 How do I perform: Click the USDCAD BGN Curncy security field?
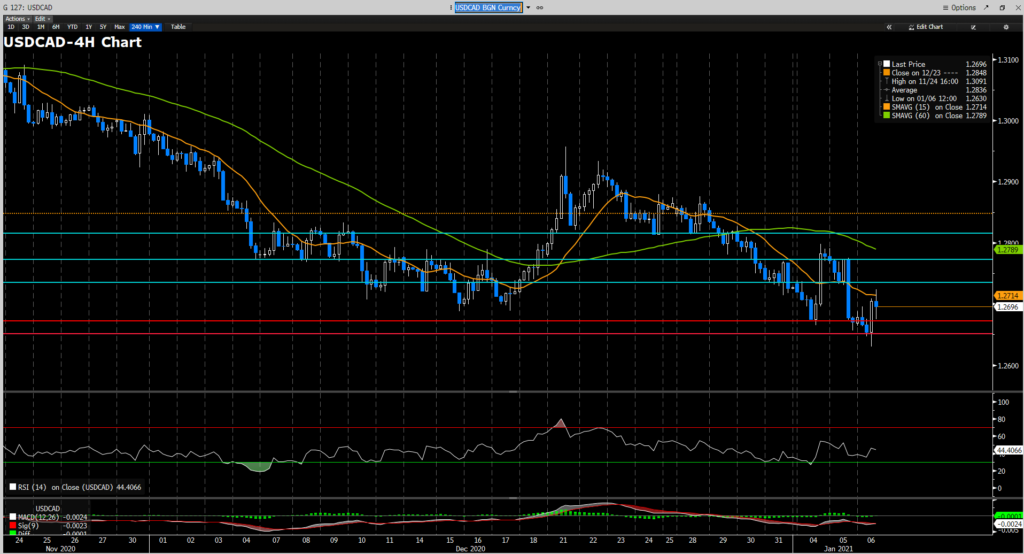pos(488,8)
